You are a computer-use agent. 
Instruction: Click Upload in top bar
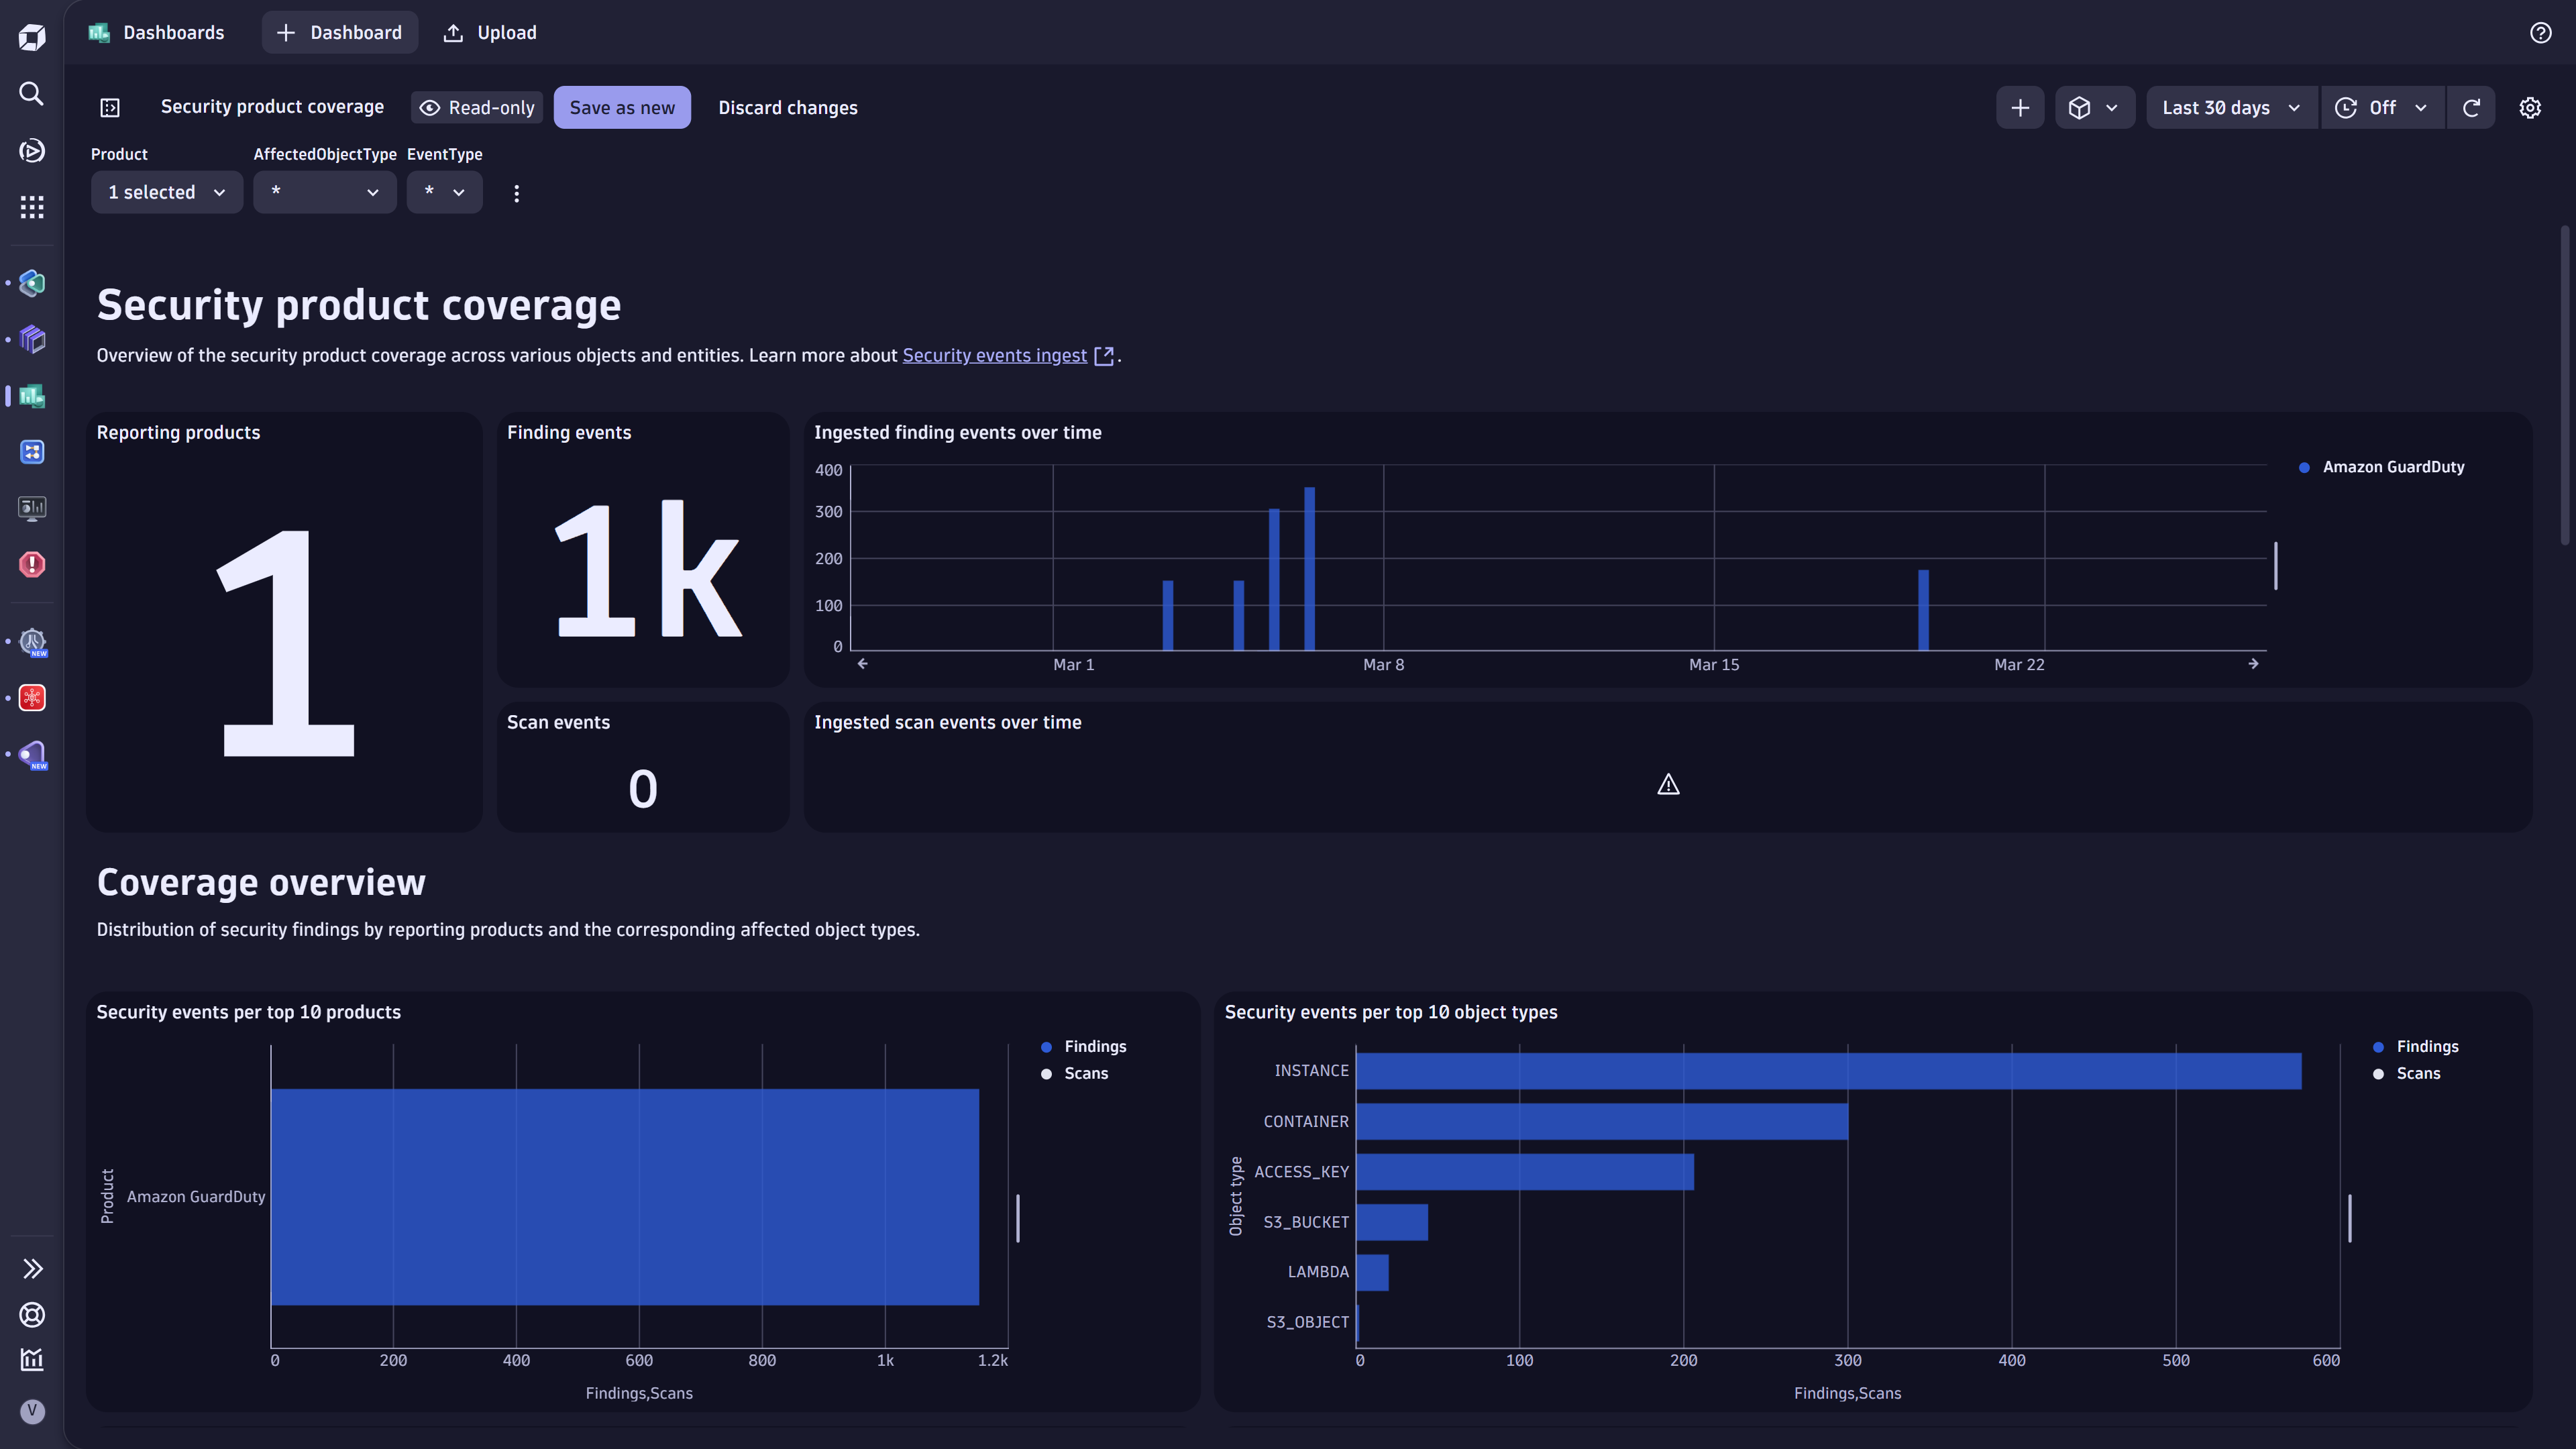pos(490,33)
